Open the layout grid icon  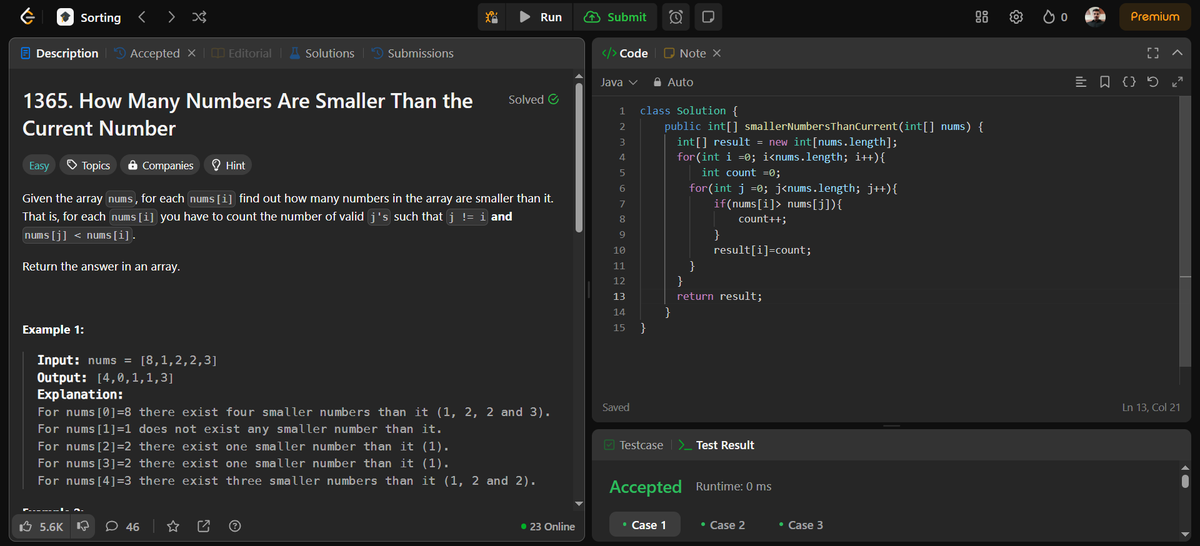(981, 17)
